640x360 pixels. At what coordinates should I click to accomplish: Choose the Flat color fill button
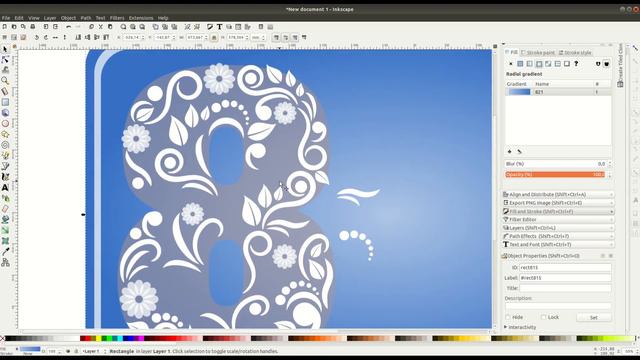[x=520, y=64]
